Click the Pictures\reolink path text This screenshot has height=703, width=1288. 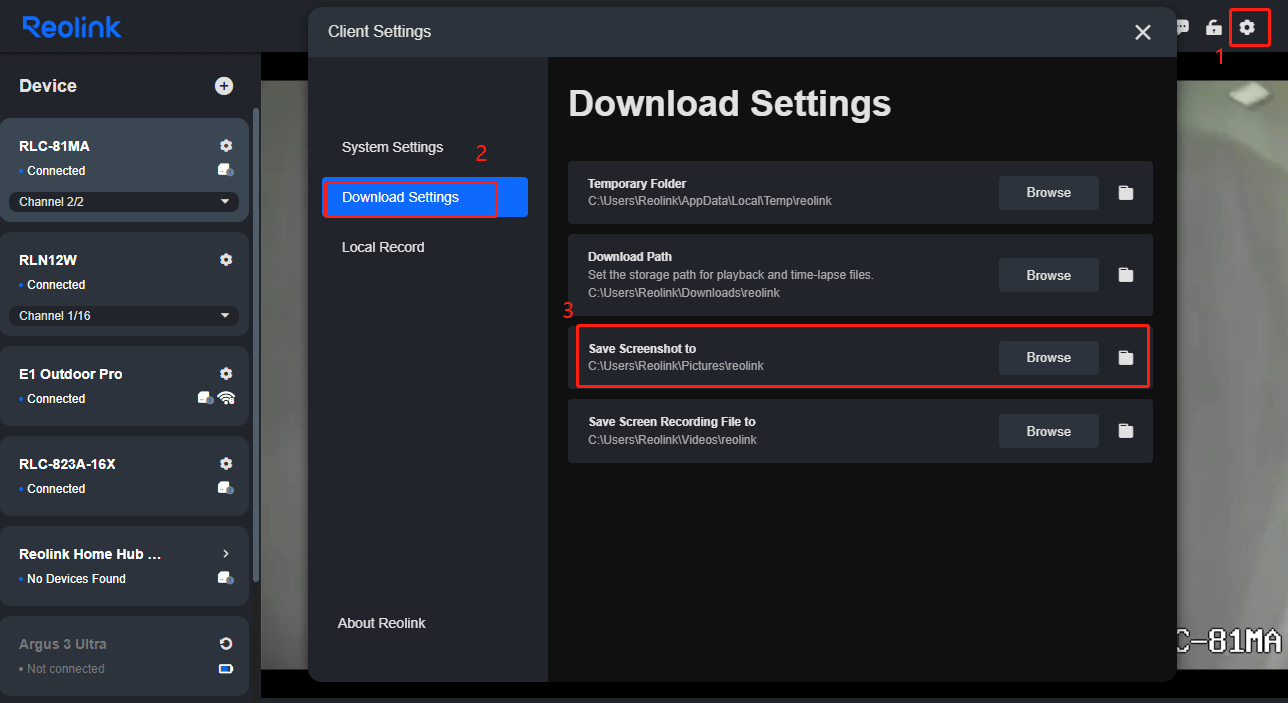676,366
